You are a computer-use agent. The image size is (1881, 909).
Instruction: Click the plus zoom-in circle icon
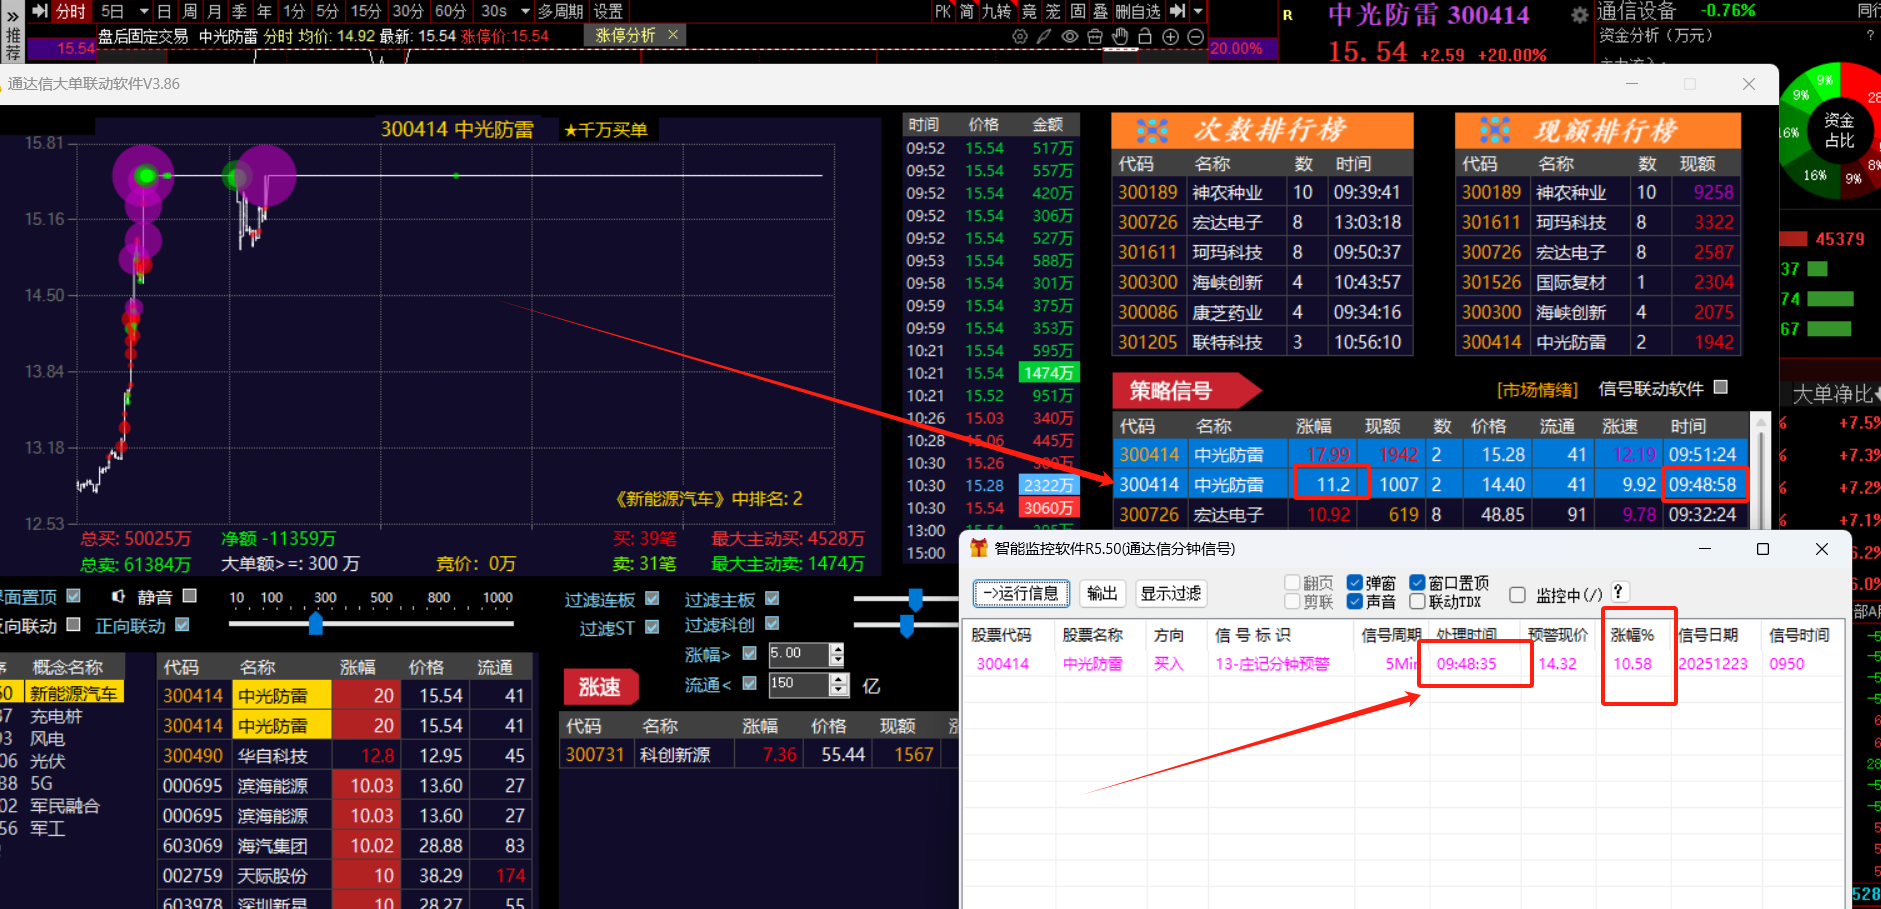pyautogui.click(x=1170, y=37)
